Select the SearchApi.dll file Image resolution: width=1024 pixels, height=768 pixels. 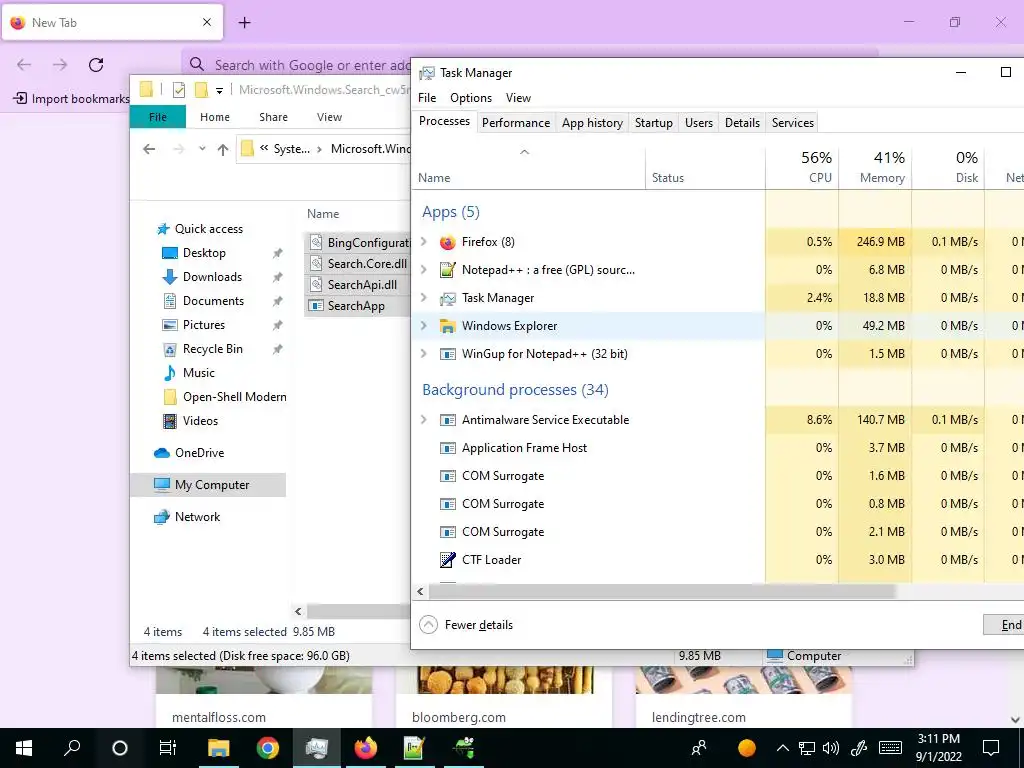click(x=357, y=285)
